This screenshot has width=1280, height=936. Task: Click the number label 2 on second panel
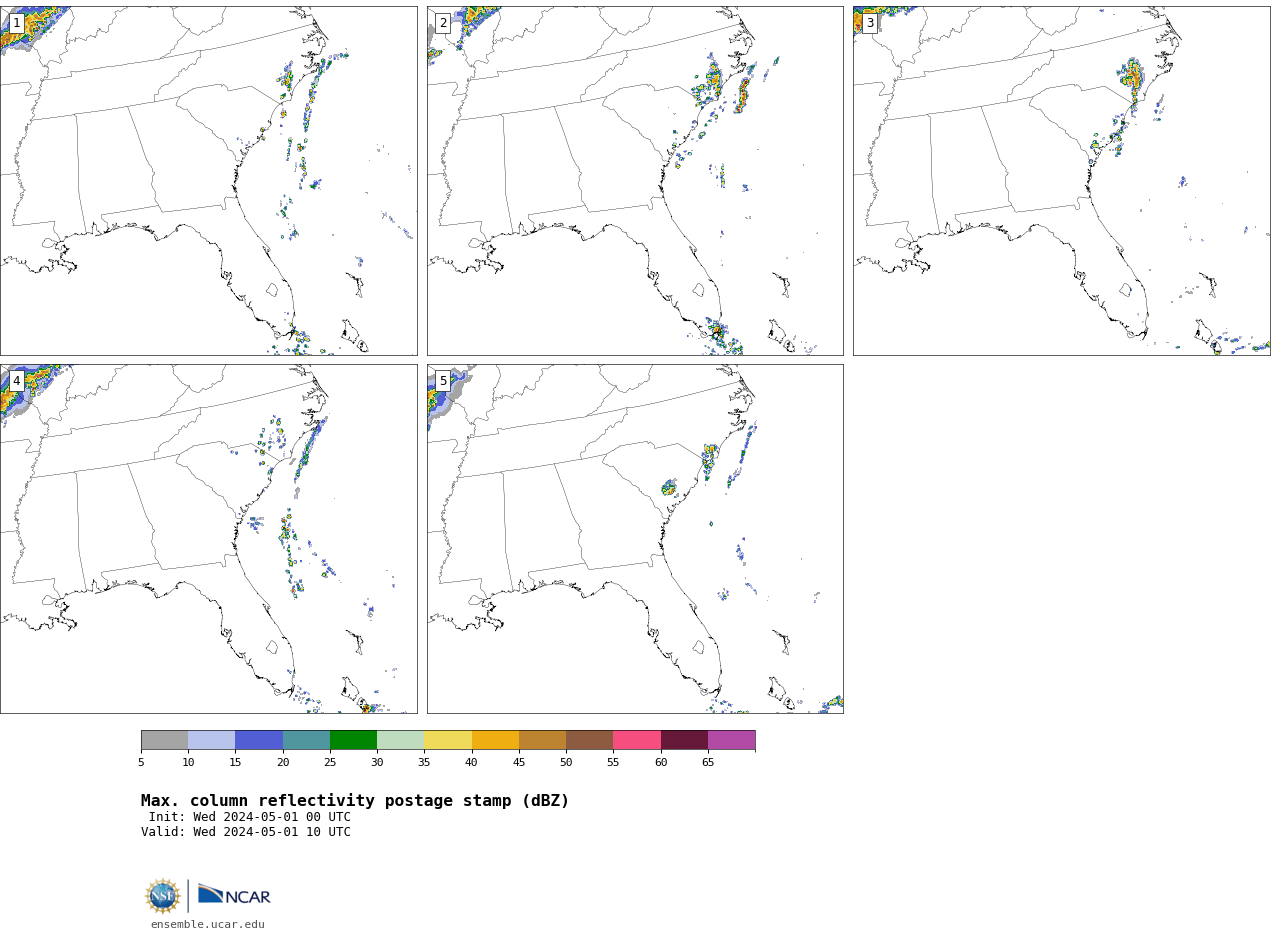coord(443,23)
